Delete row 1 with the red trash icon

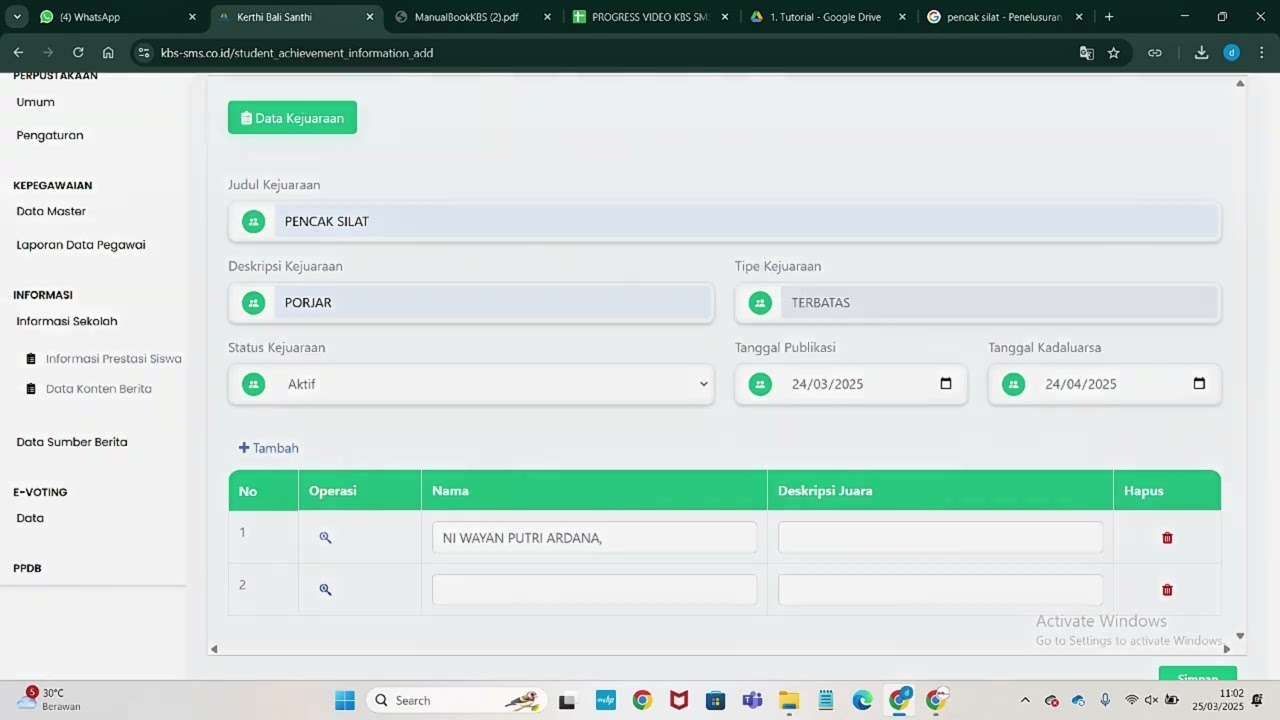click(1167, 538)
